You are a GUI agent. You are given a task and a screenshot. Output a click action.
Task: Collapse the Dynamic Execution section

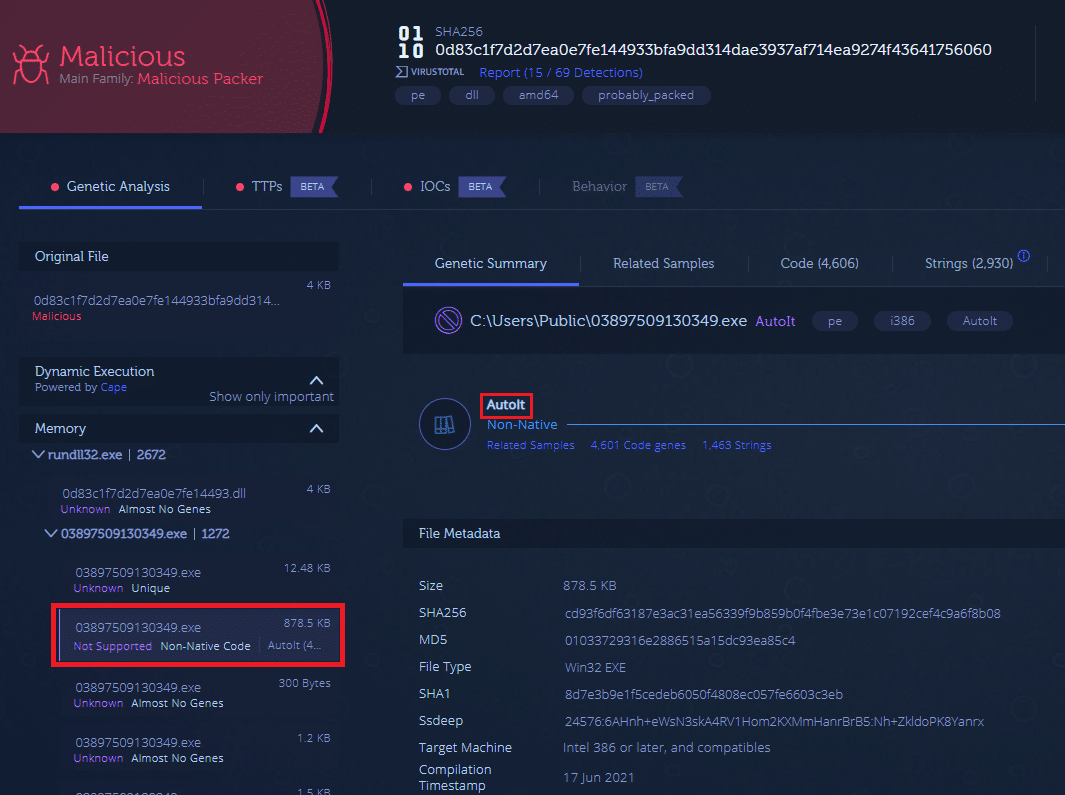pyautogui.click(x=317, y=380)
